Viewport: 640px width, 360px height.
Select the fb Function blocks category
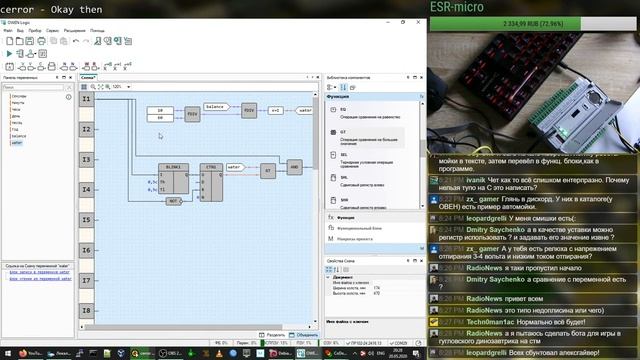[375, 228]
